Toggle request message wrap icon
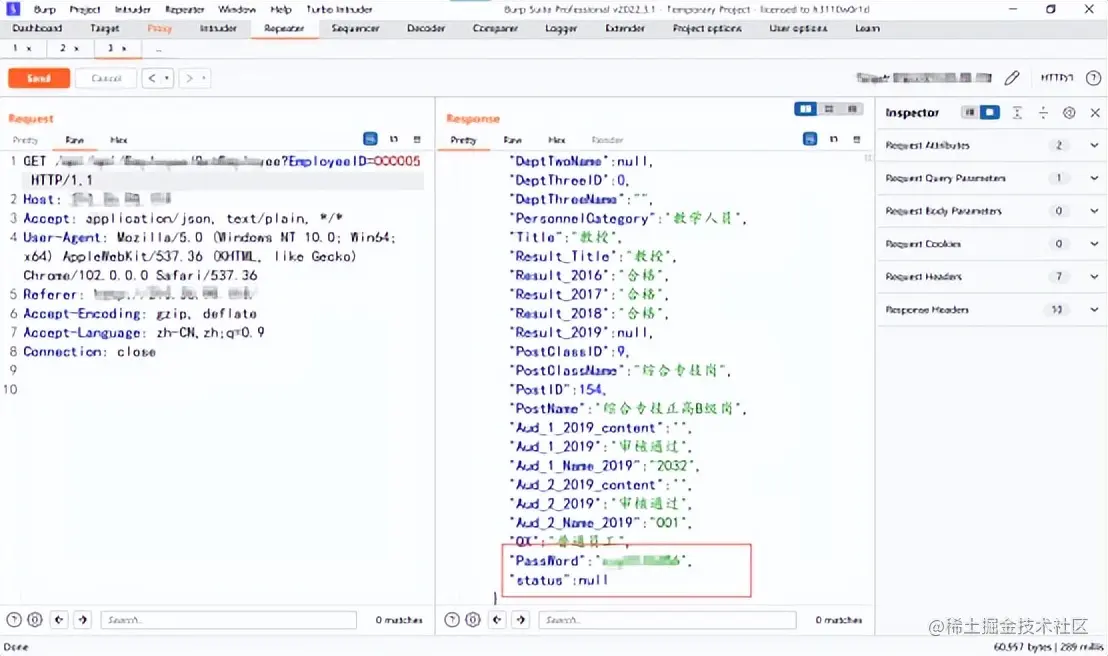Viewport: 1108px width, 656px height. pyautogui.click(x=370, y=139)
